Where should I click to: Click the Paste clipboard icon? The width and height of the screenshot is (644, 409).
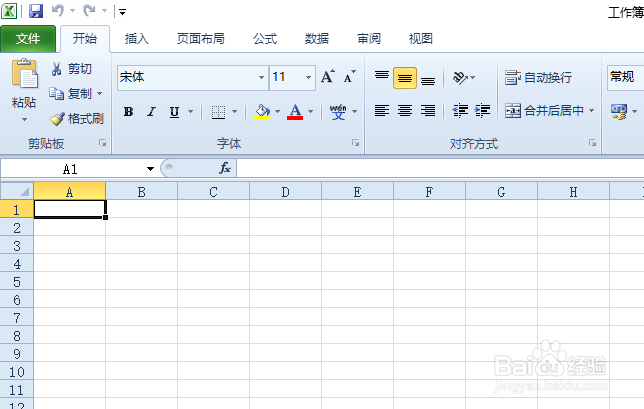tap(24, 73)
